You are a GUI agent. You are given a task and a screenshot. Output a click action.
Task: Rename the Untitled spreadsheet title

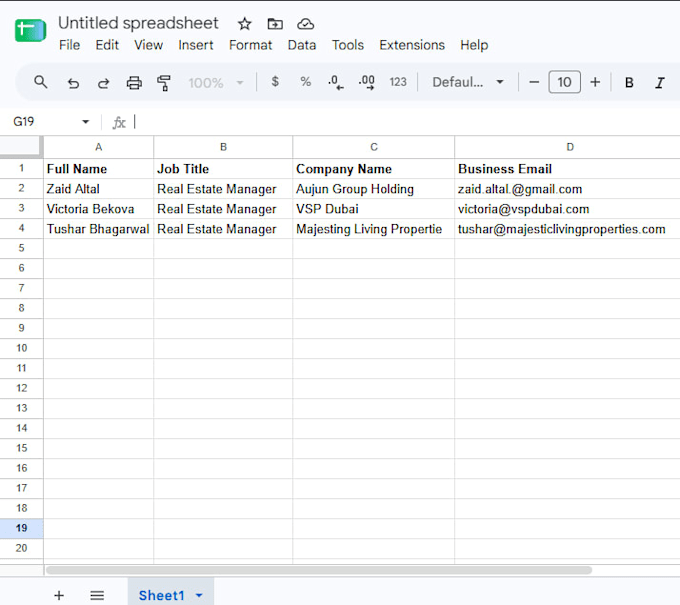coord(138,23)
